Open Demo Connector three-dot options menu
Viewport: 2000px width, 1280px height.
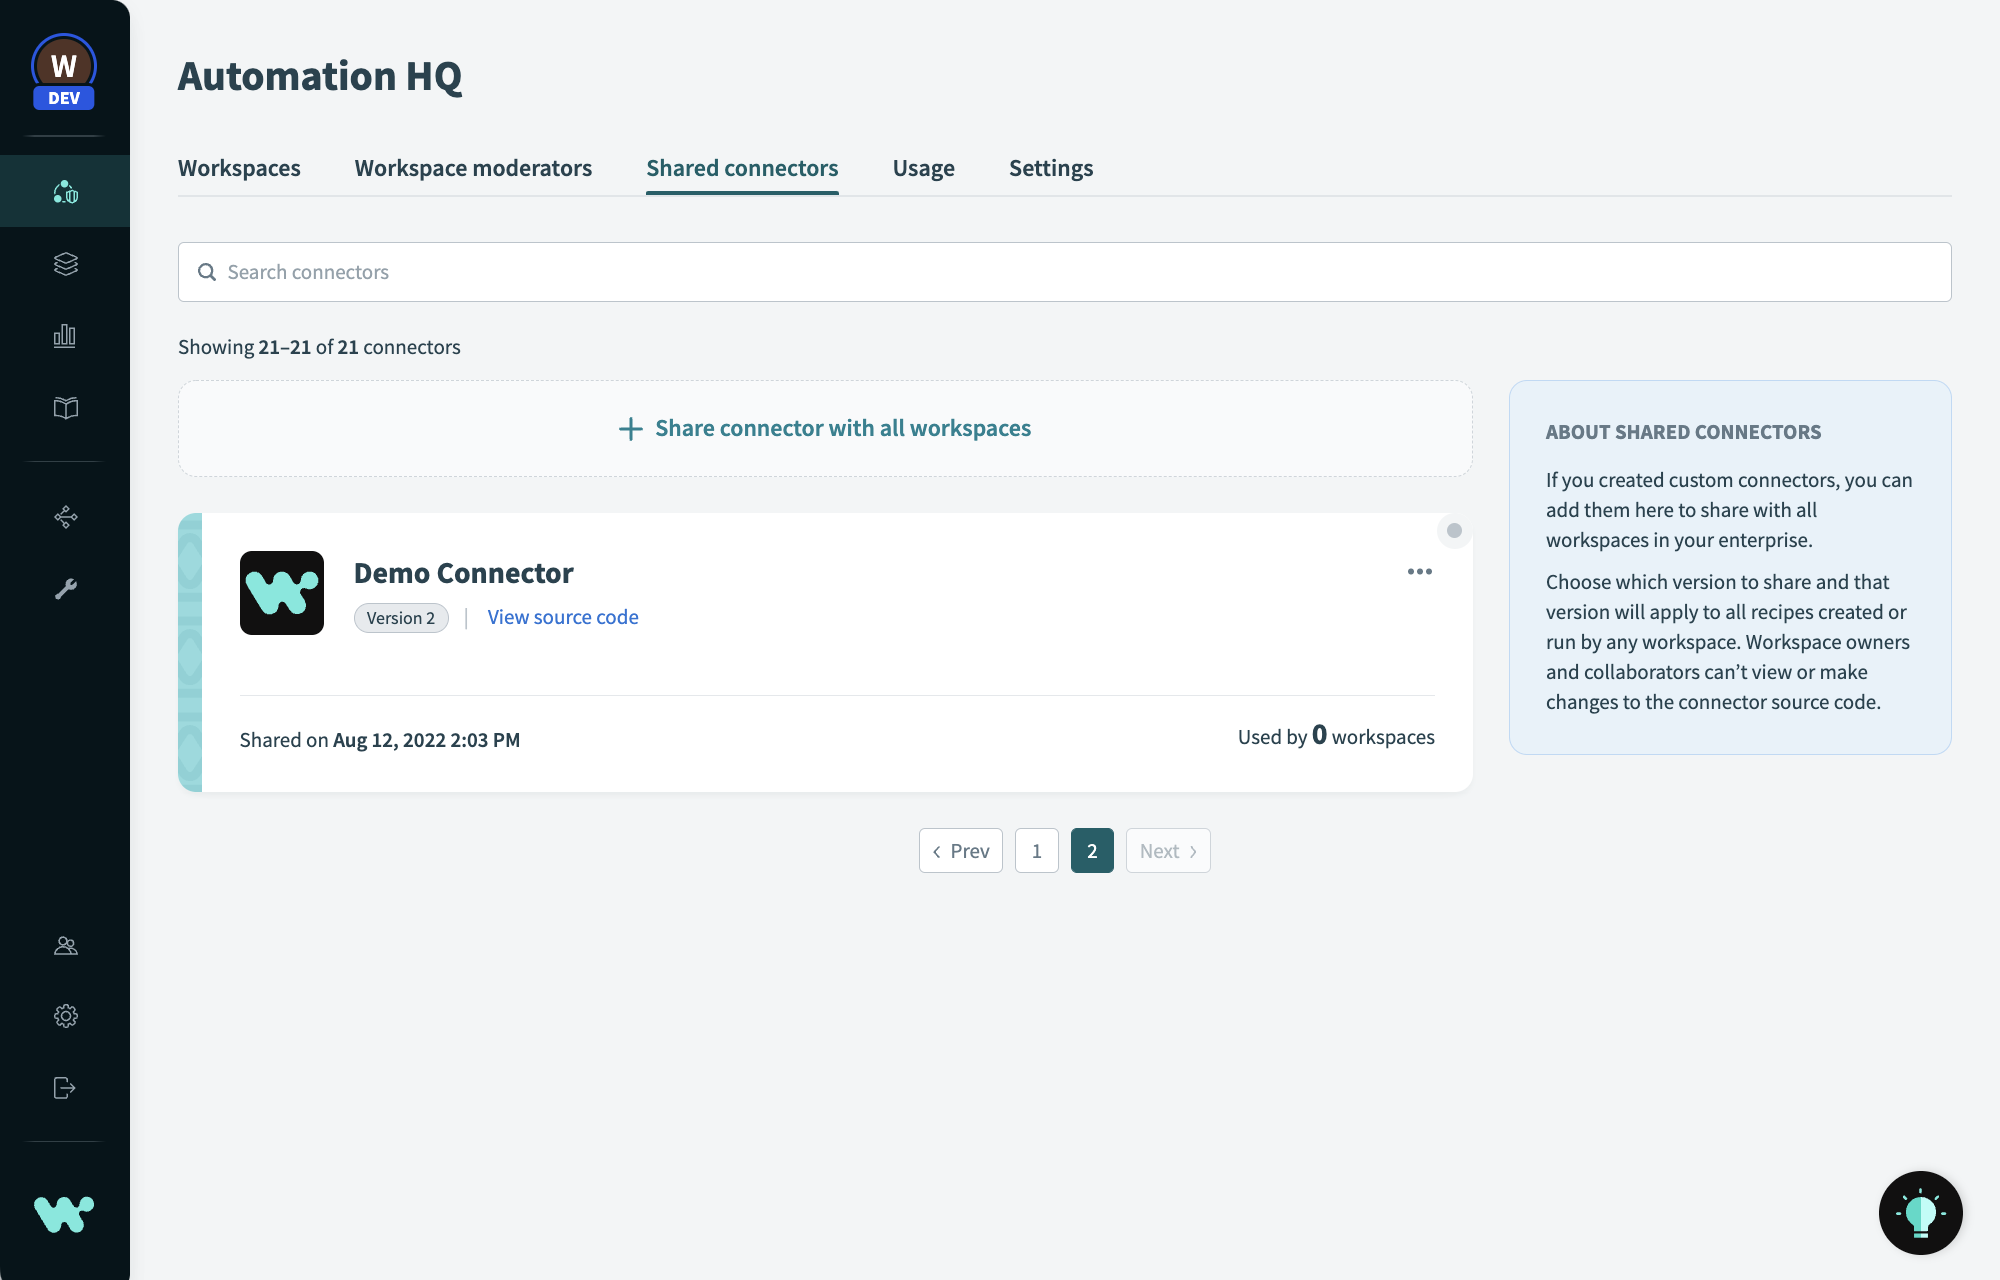click(1419, 572)
